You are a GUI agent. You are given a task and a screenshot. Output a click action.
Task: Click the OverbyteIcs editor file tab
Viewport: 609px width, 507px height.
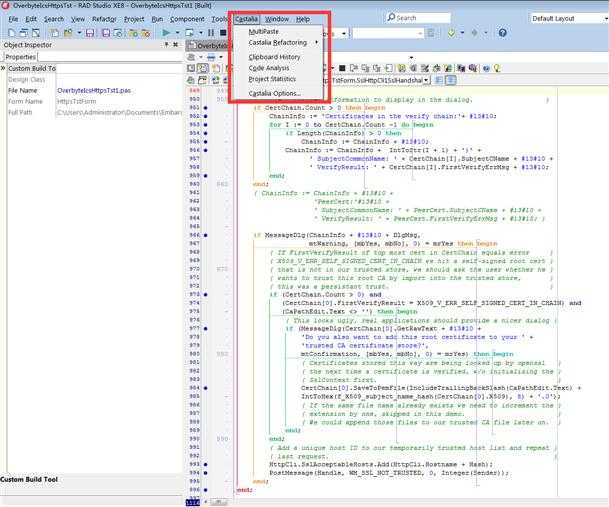(210, 46)
